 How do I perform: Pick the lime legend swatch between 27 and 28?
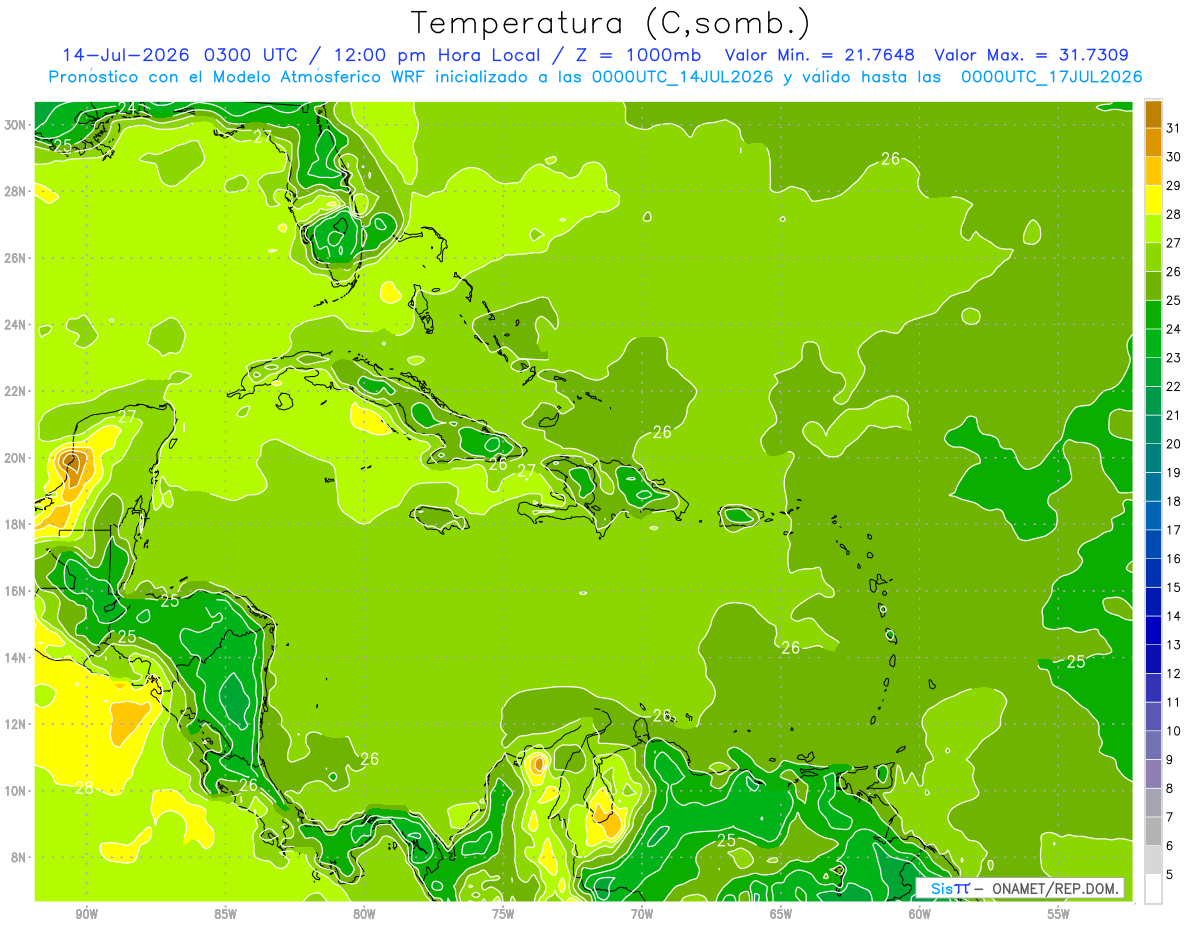coord(1153,229)
